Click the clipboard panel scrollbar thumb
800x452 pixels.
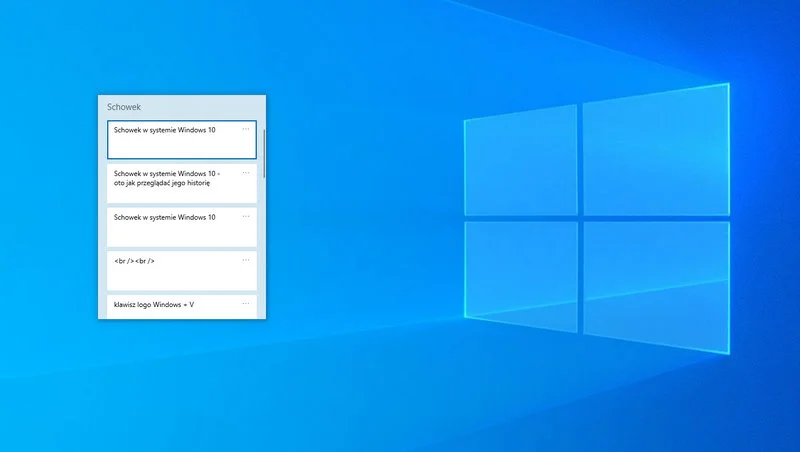tap(264, 154)
